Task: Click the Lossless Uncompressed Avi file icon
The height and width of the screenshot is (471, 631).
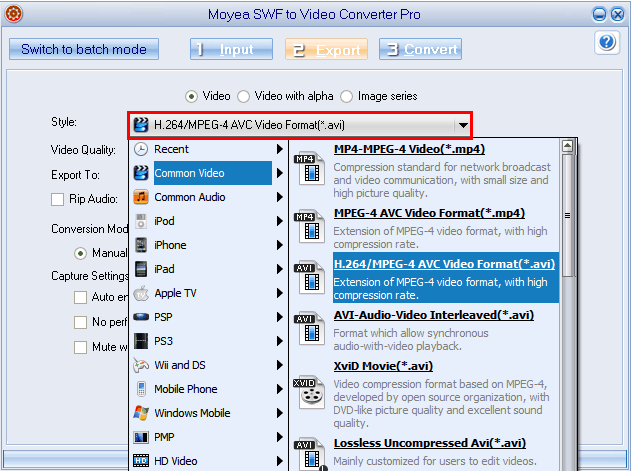Action: click(310, 454)
